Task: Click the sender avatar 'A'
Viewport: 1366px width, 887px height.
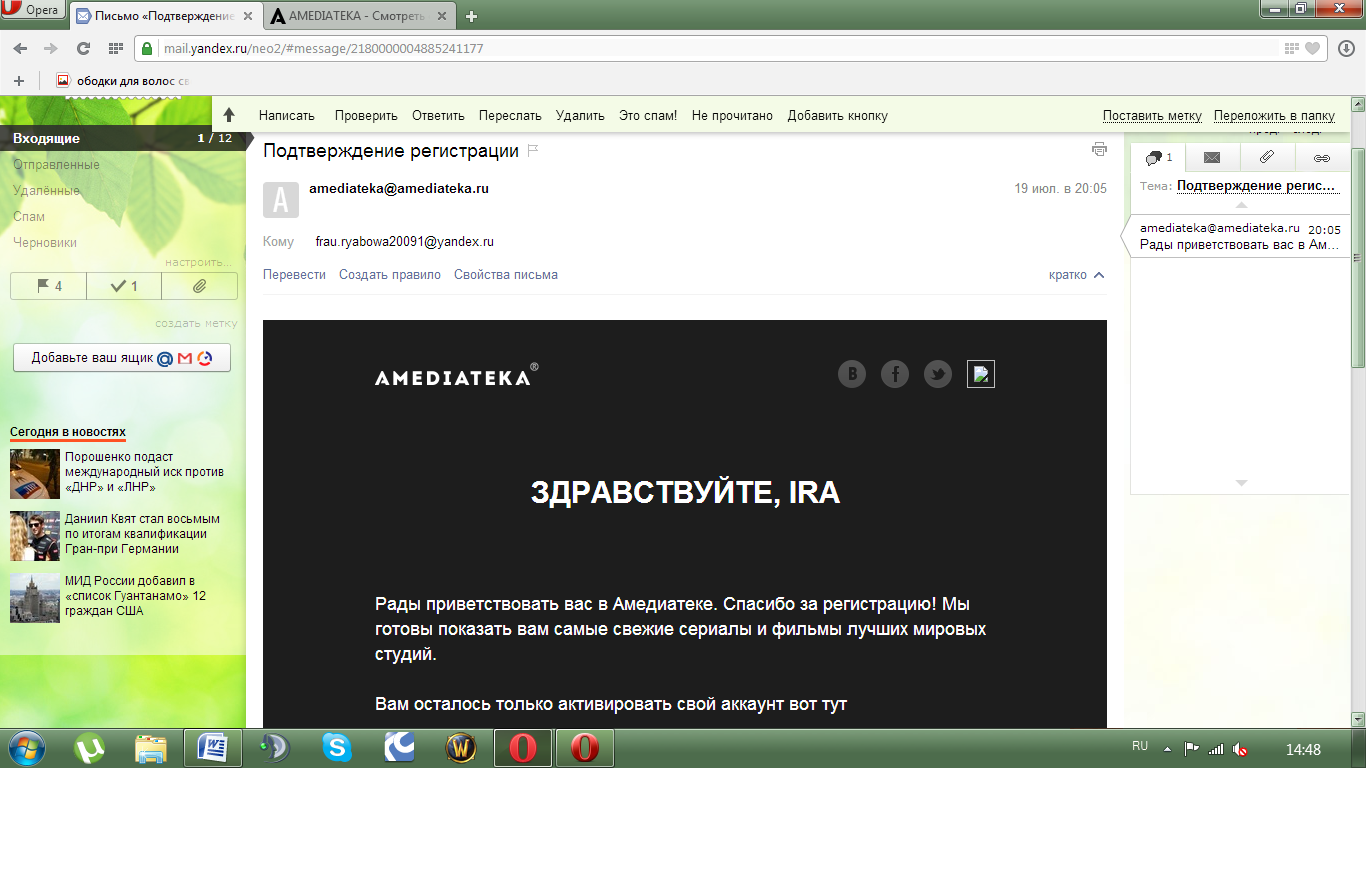Action: coord(281,200)
